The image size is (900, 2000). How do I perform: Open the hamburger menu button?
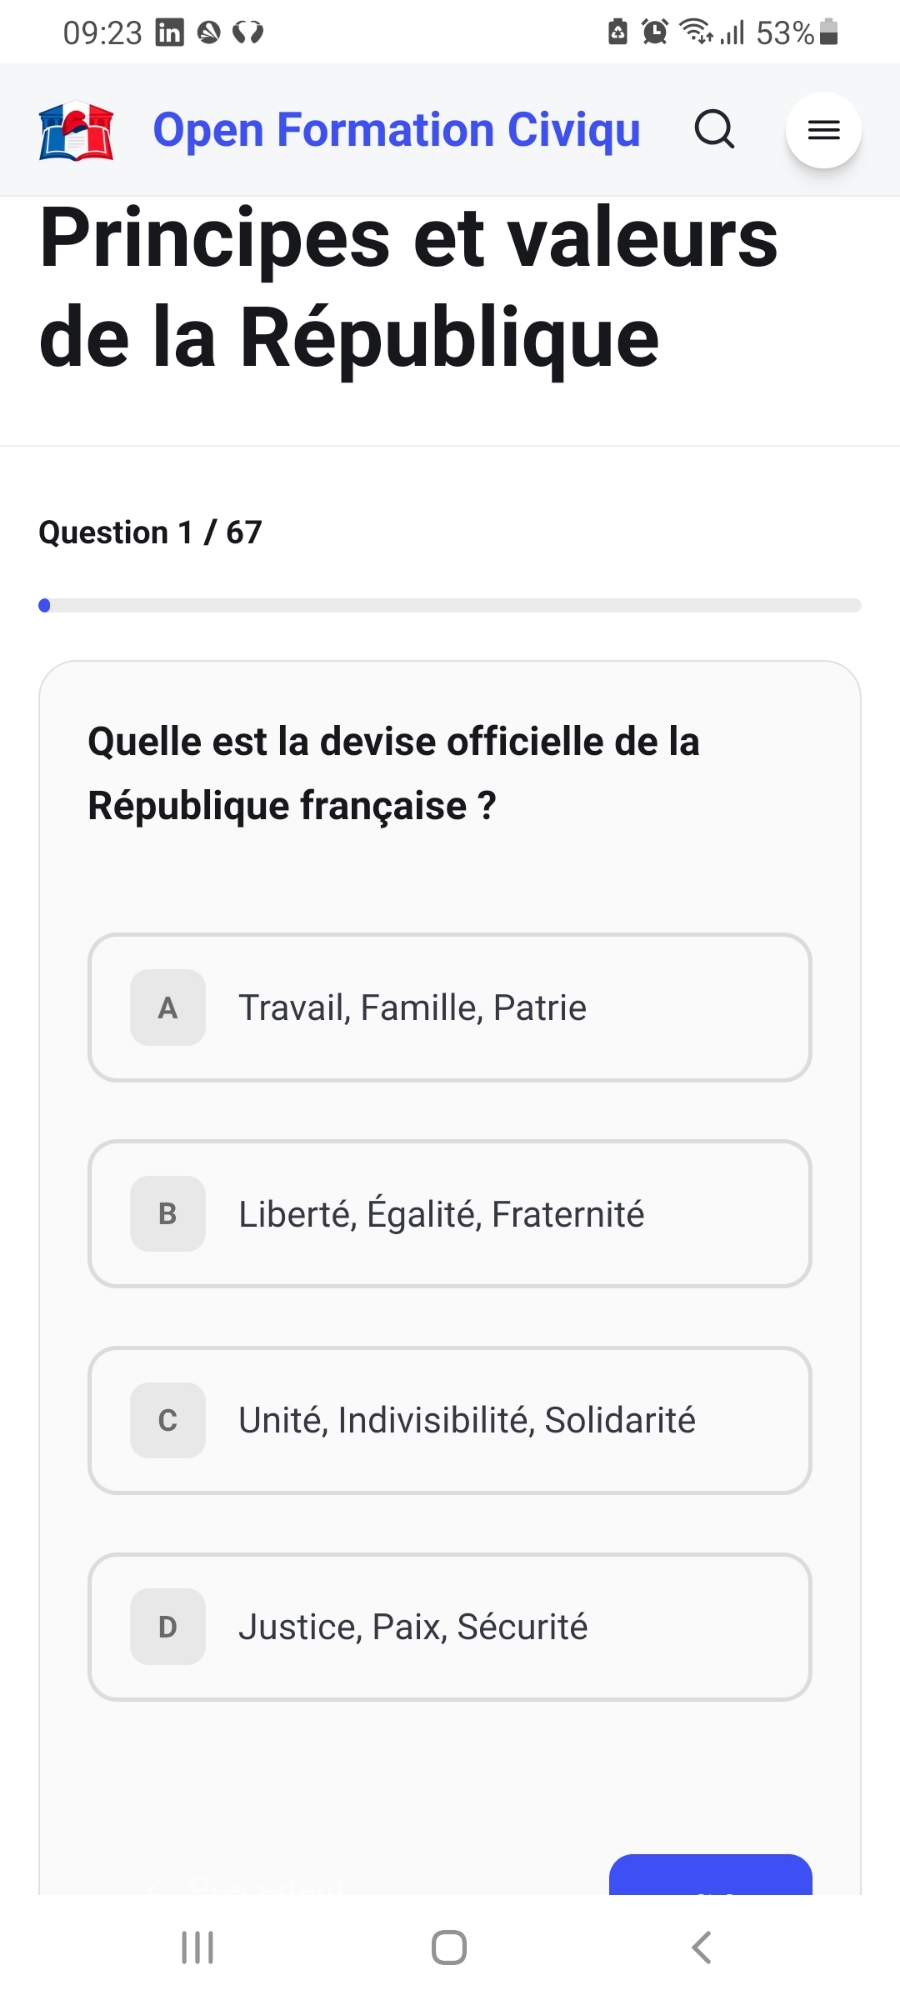tap(823, 130)
